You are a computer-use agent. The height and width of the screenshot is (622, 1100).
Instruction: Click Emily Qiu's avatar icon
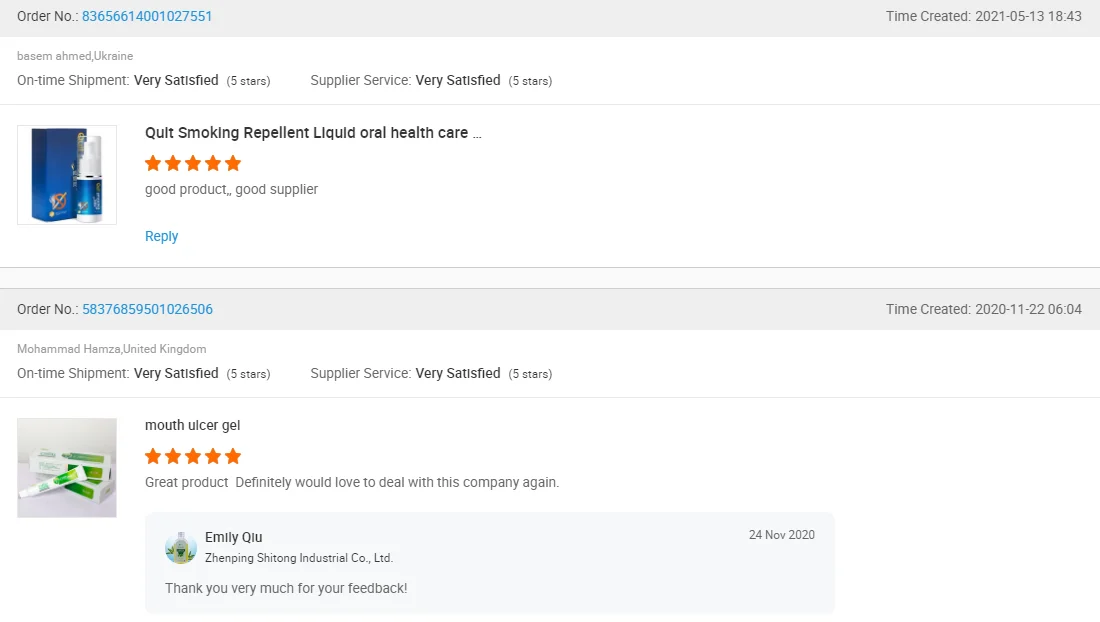pos(181,547)
